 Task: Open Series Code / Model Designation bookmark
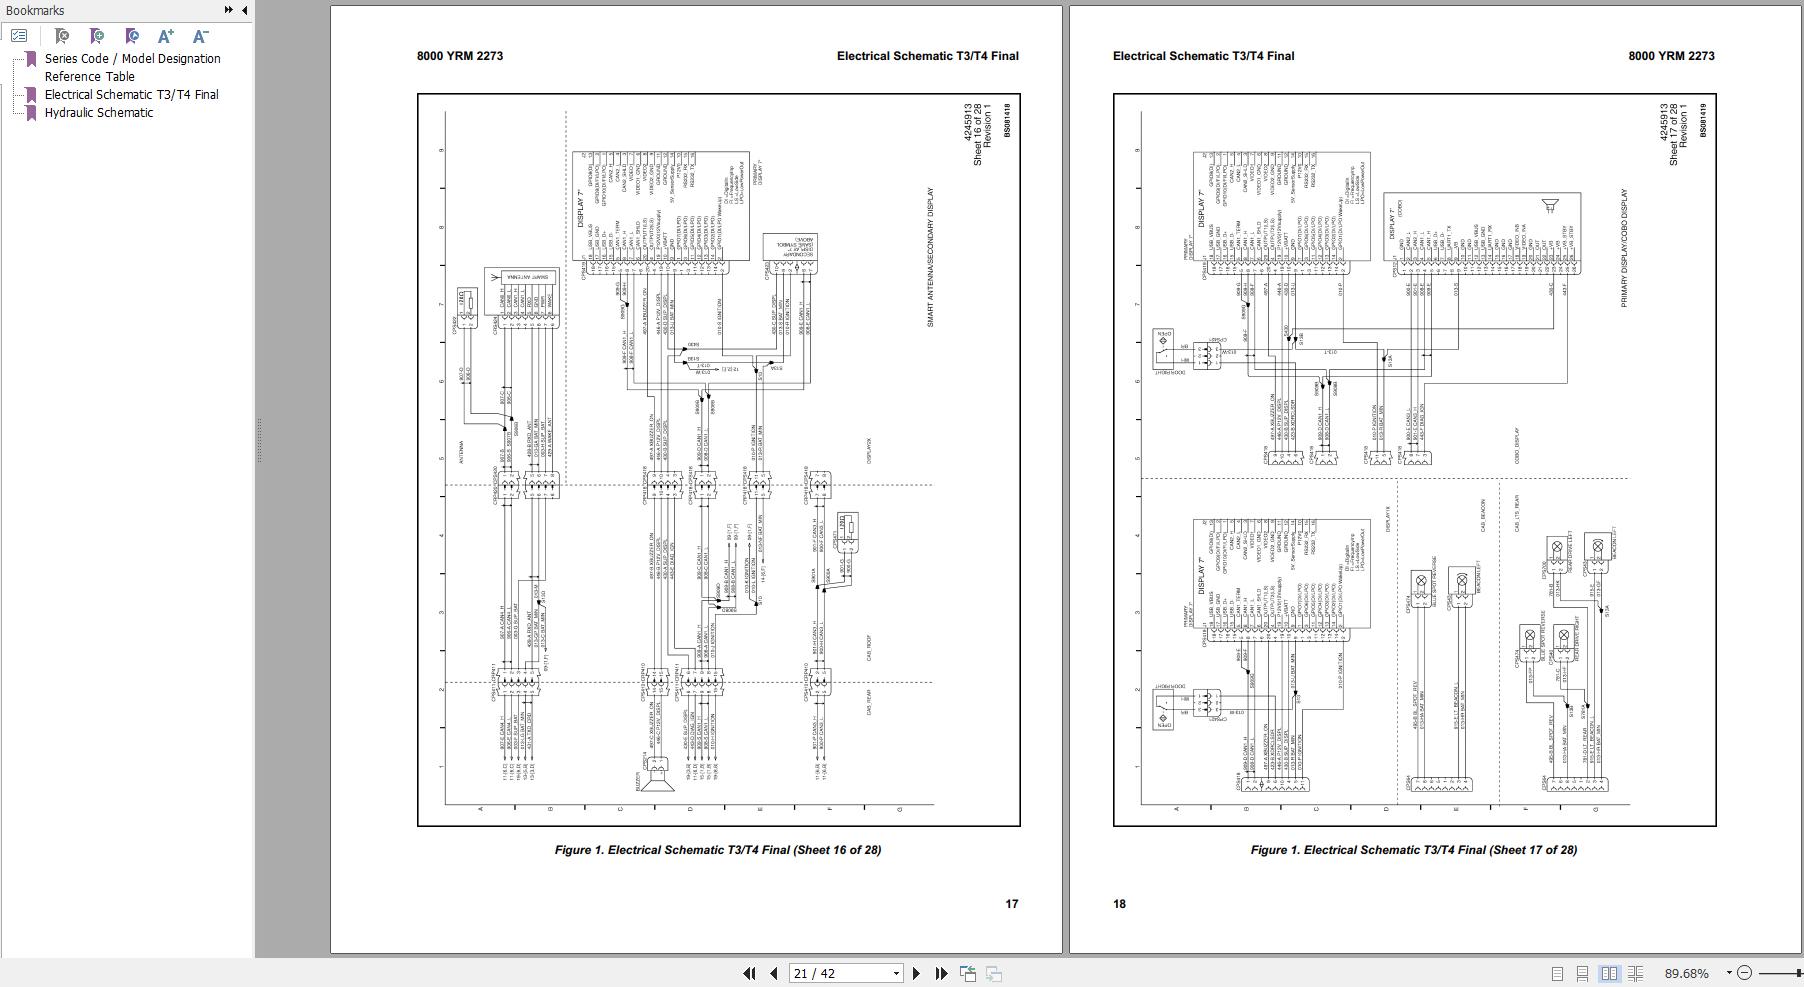click(133, 67)
